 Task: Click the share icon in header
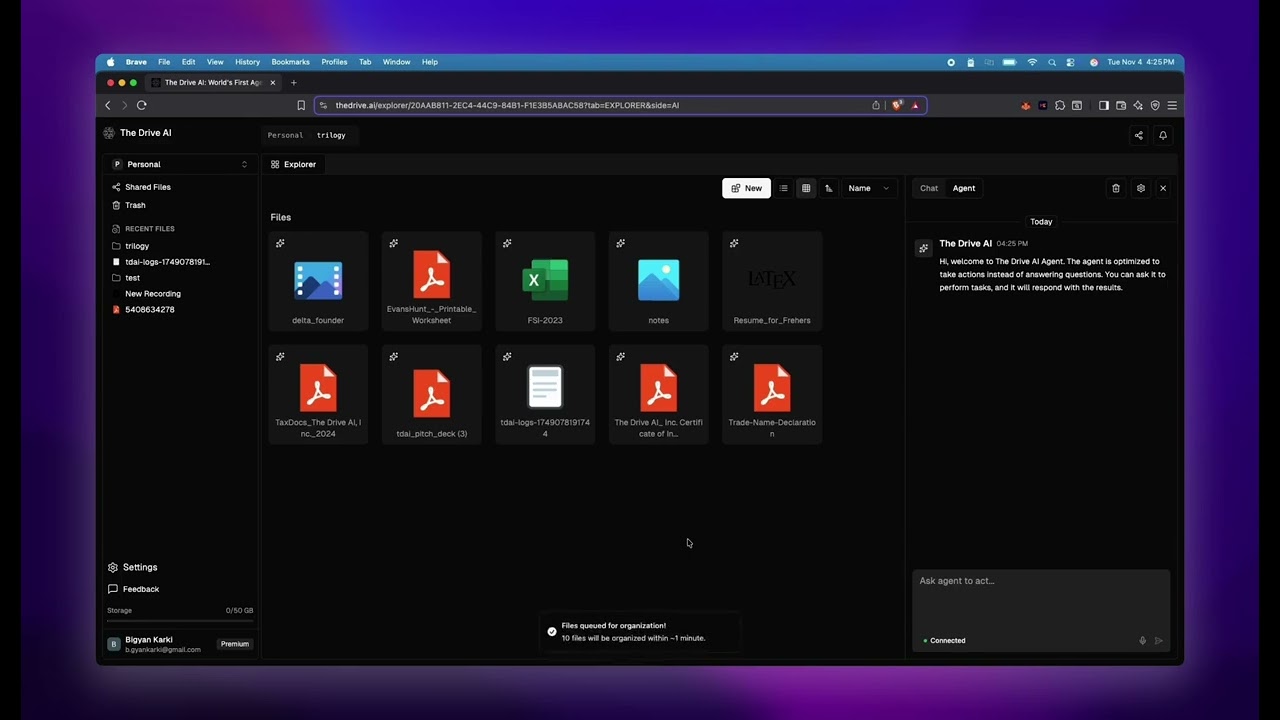(1138, 135)
